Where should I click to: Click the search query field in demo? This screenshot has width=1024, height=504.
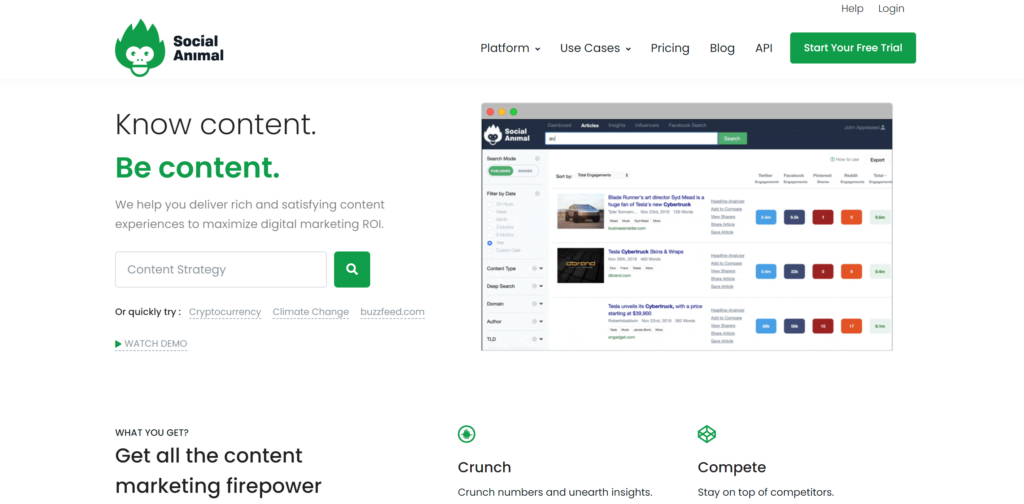(x=632, y=138)
